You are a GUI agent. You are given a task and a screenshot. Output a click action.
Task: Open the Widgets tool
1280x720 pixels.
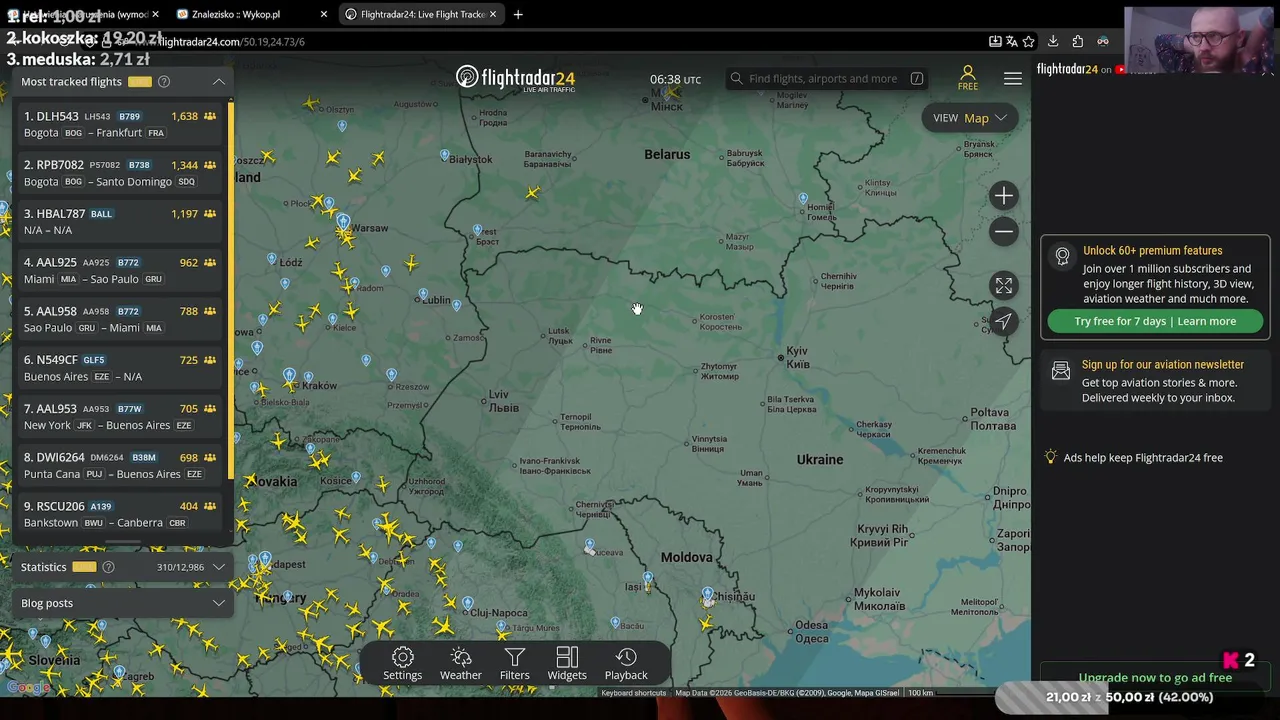(567, 664)
